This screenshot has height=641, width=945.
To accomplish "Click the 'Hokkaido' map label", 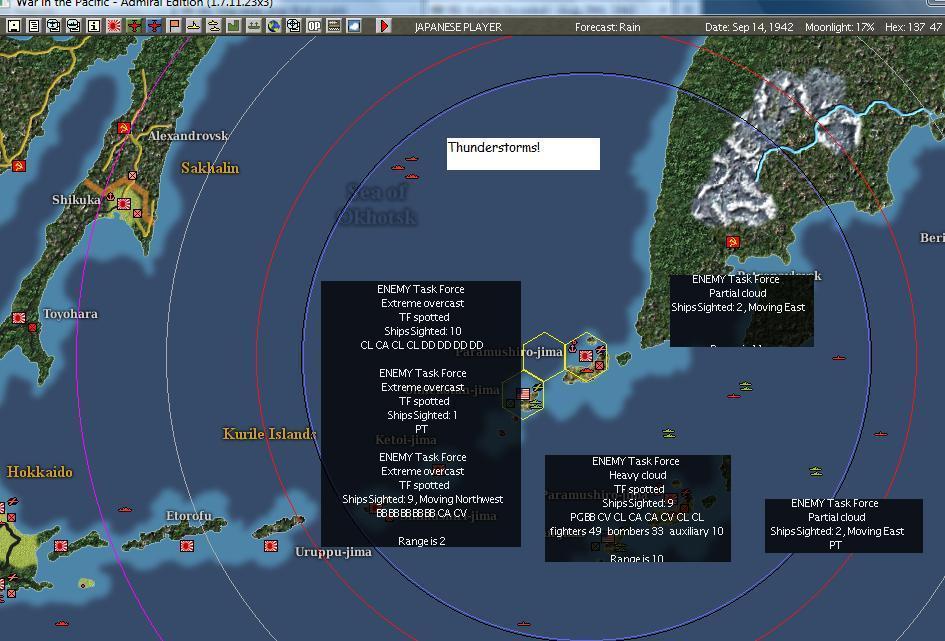I will pyautogui.click(x=40, y=472).
